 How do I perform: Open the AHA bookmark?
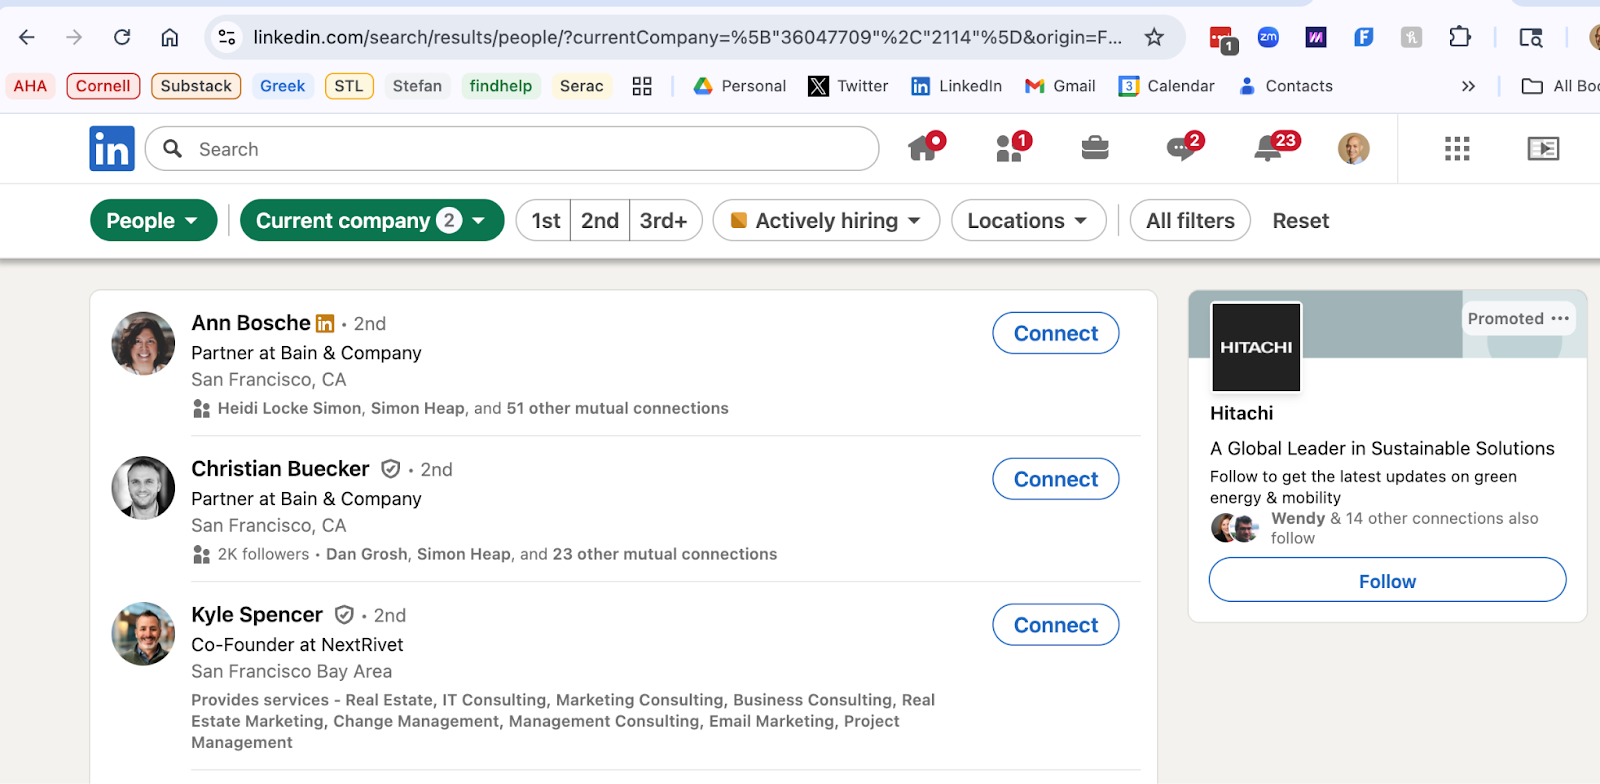30,86
